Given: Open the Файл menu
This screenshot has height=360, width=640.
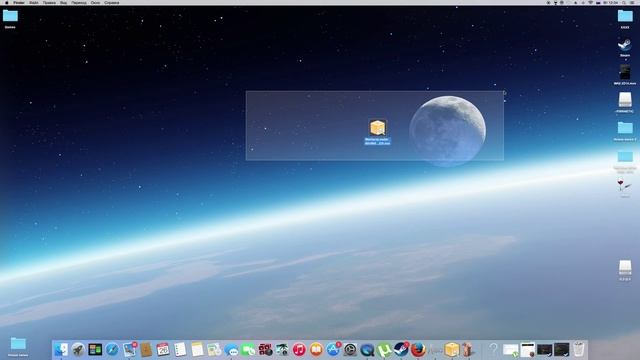Looking at the screenshot, I should pos(33,2).
